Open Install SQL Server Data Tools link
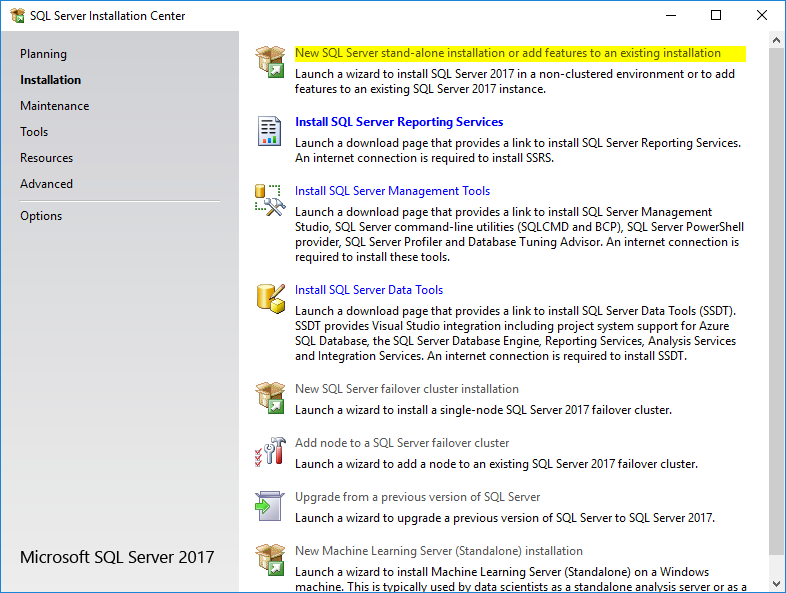The height and width of the screenshot is (593, 786). [369, 290]
